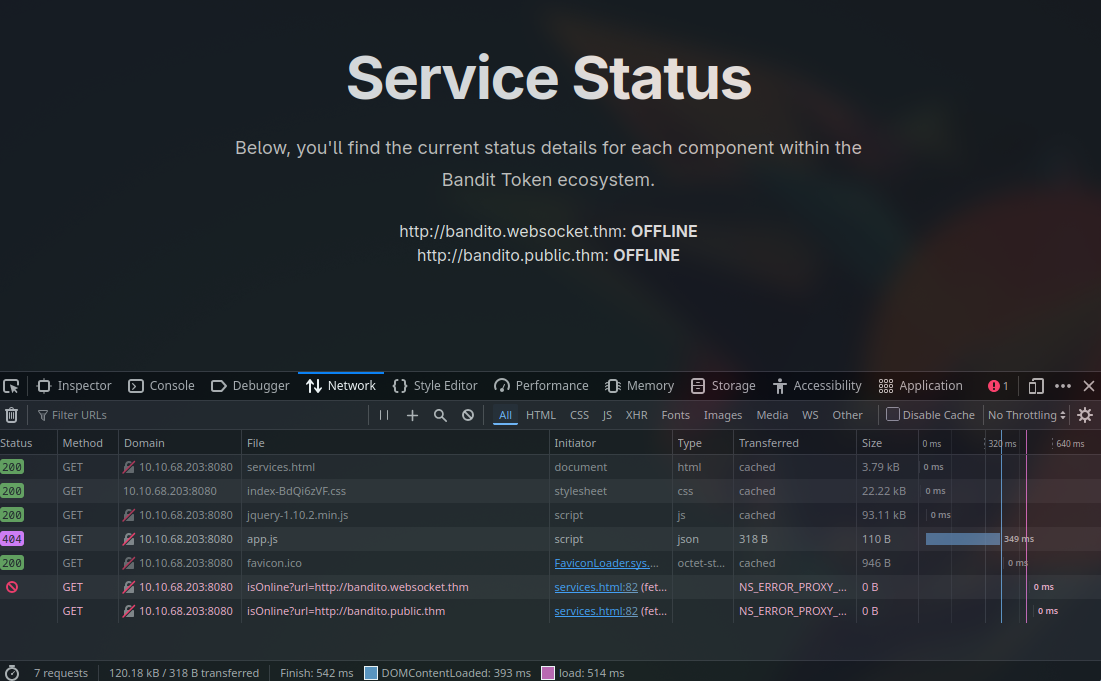Clear the network log with trash icon
This screenshot has width=1101, height=681.
click(x=11, y=415)
